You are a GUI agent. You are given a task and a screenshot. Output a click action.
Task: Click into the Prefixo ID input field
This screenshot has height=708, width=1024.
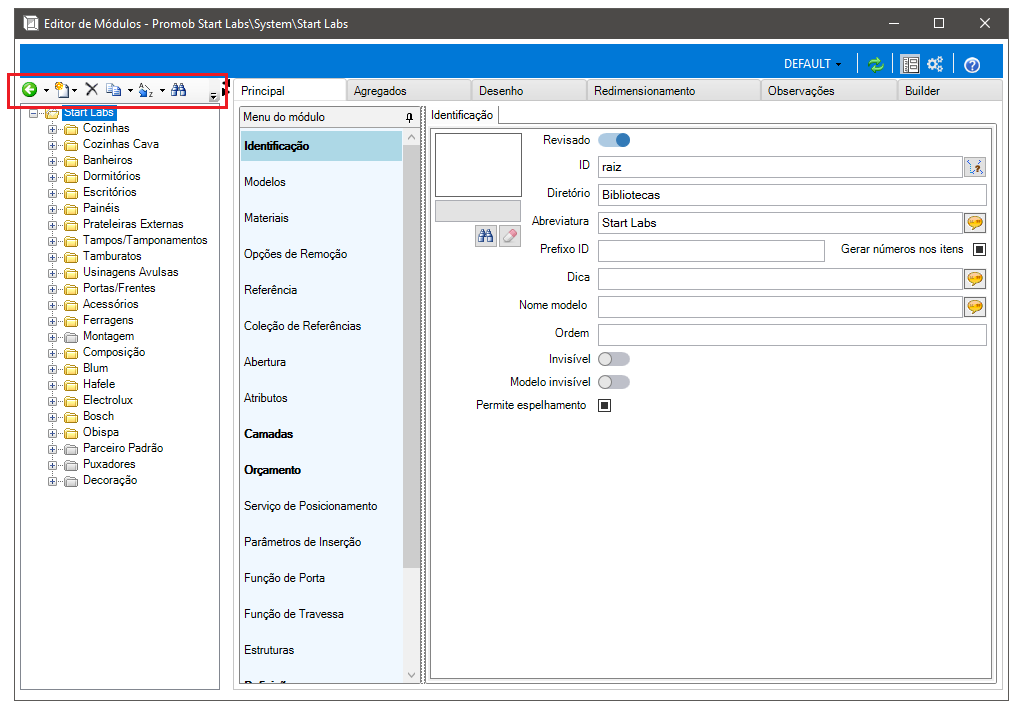(711, 251)
